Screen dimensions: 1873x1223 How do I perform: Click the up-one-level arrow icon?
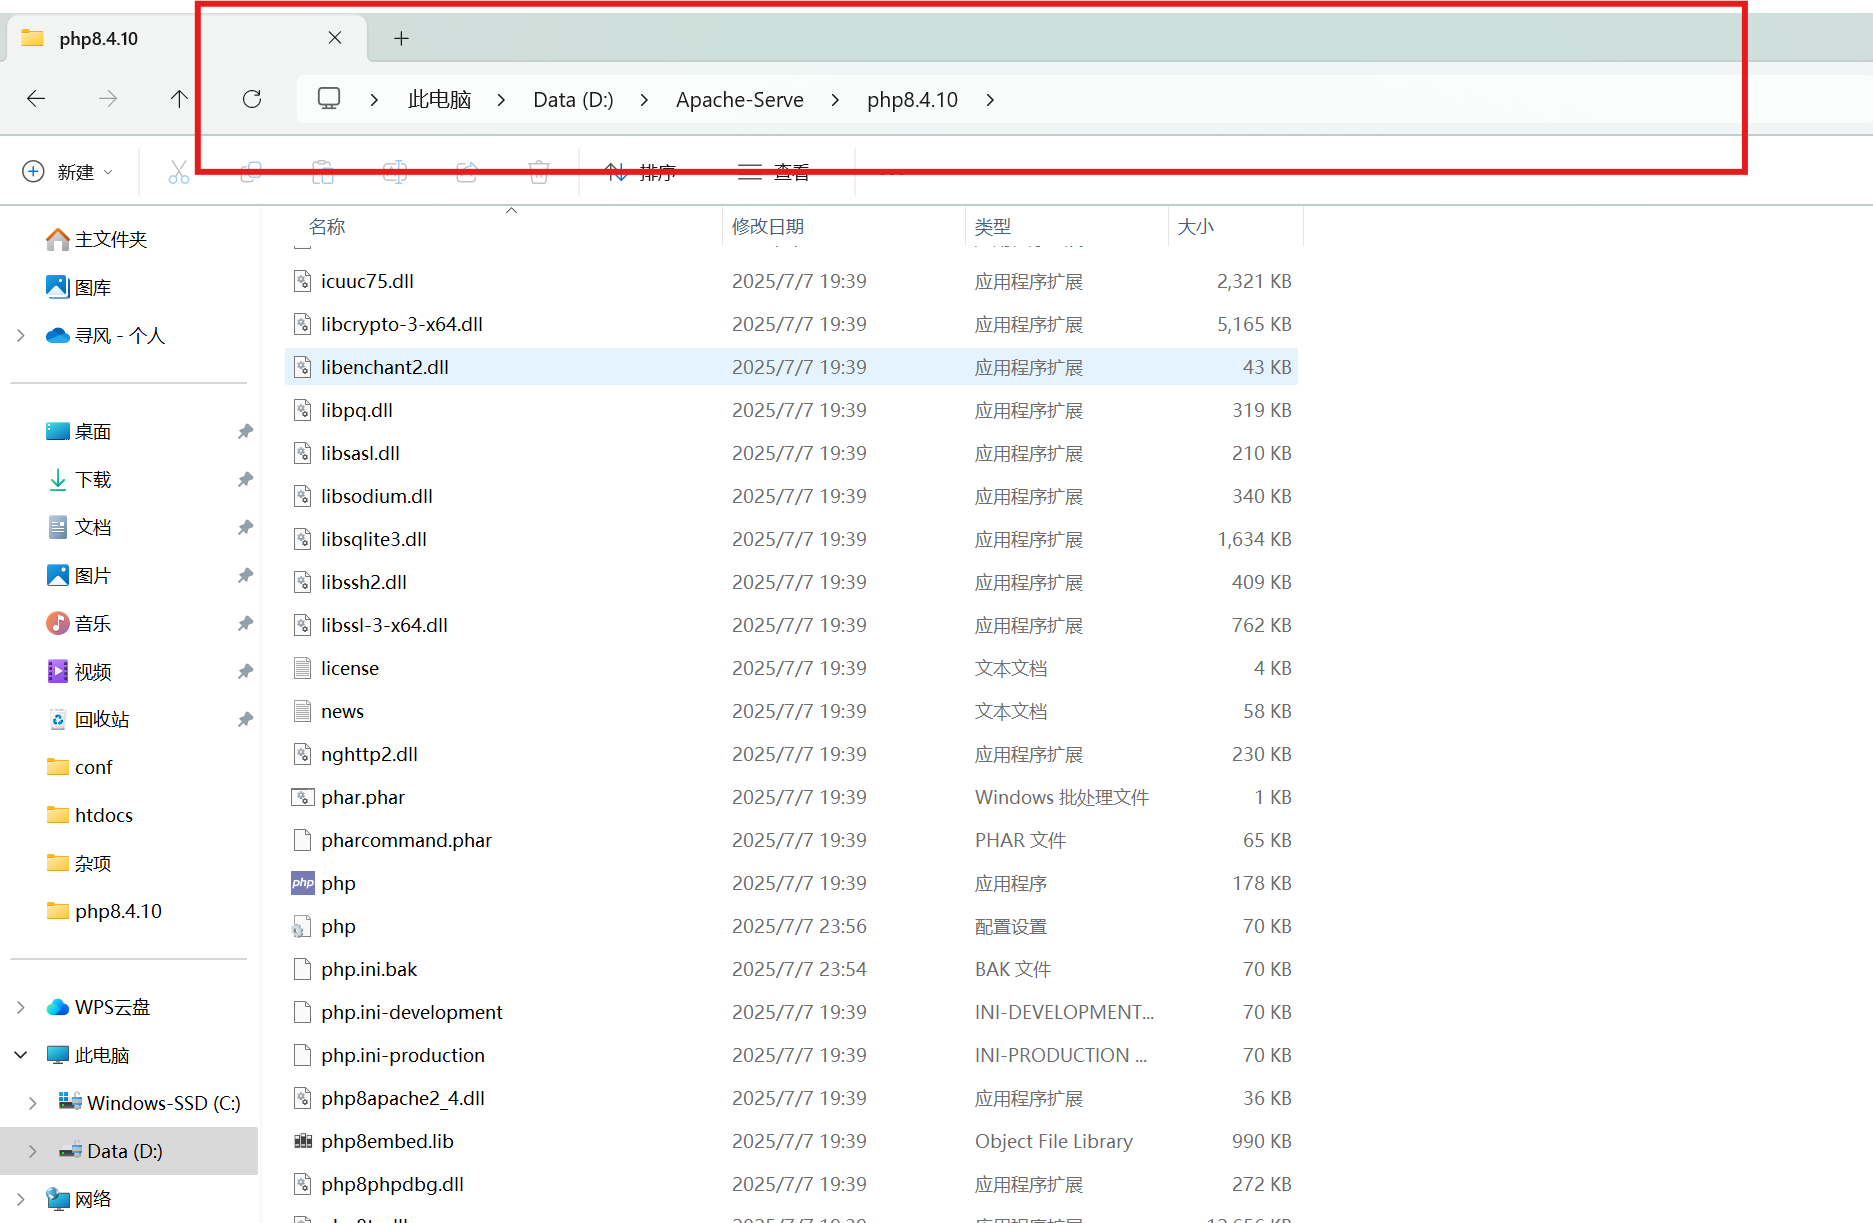179,99
